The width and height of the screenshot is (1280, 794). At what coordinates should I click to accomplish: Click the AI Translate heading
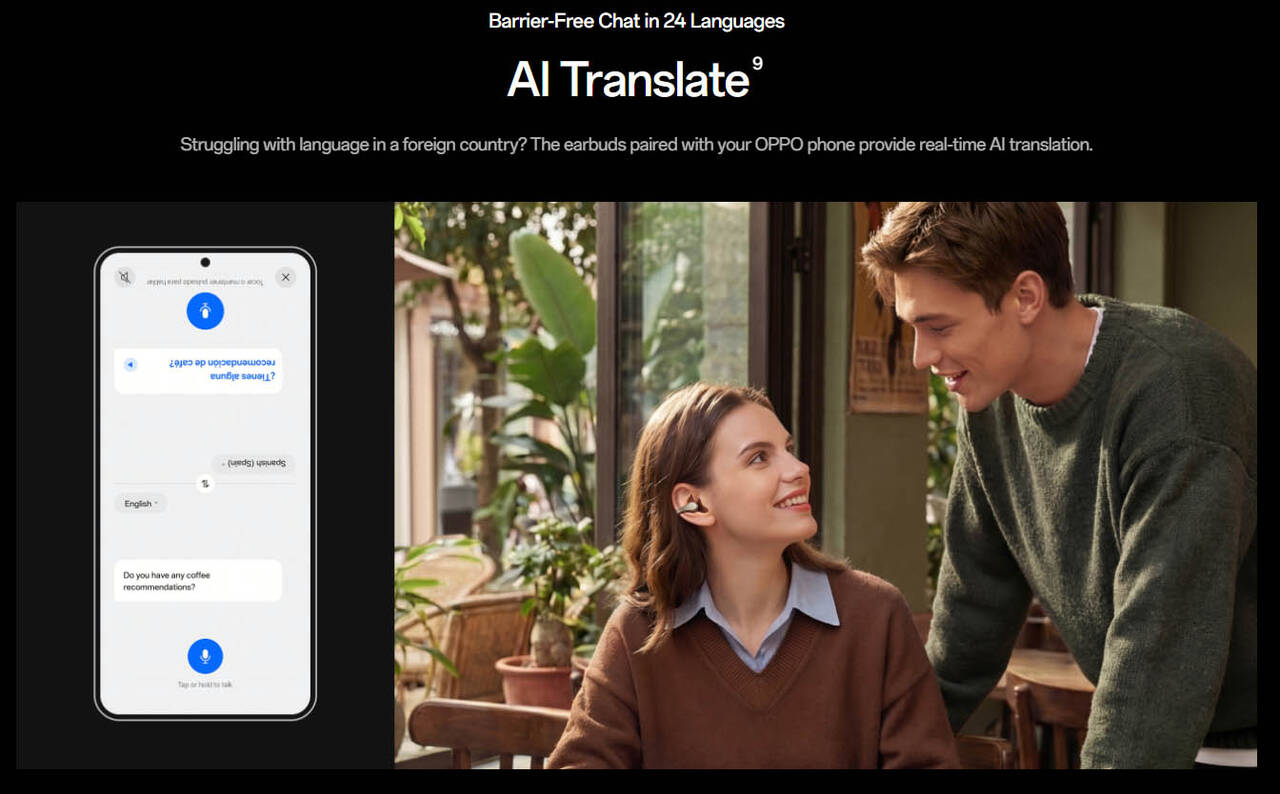tap(628, 80)
